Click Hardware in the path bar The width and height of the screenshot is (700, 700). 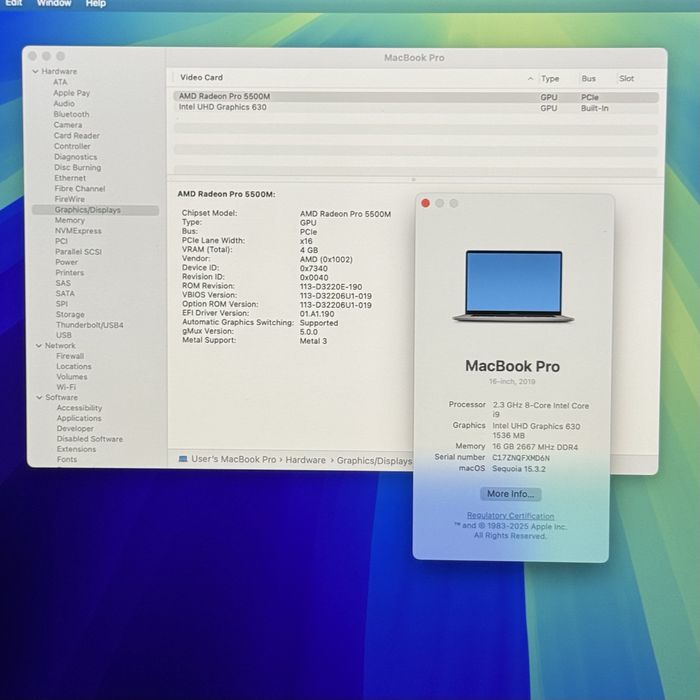tap(306, 460)
